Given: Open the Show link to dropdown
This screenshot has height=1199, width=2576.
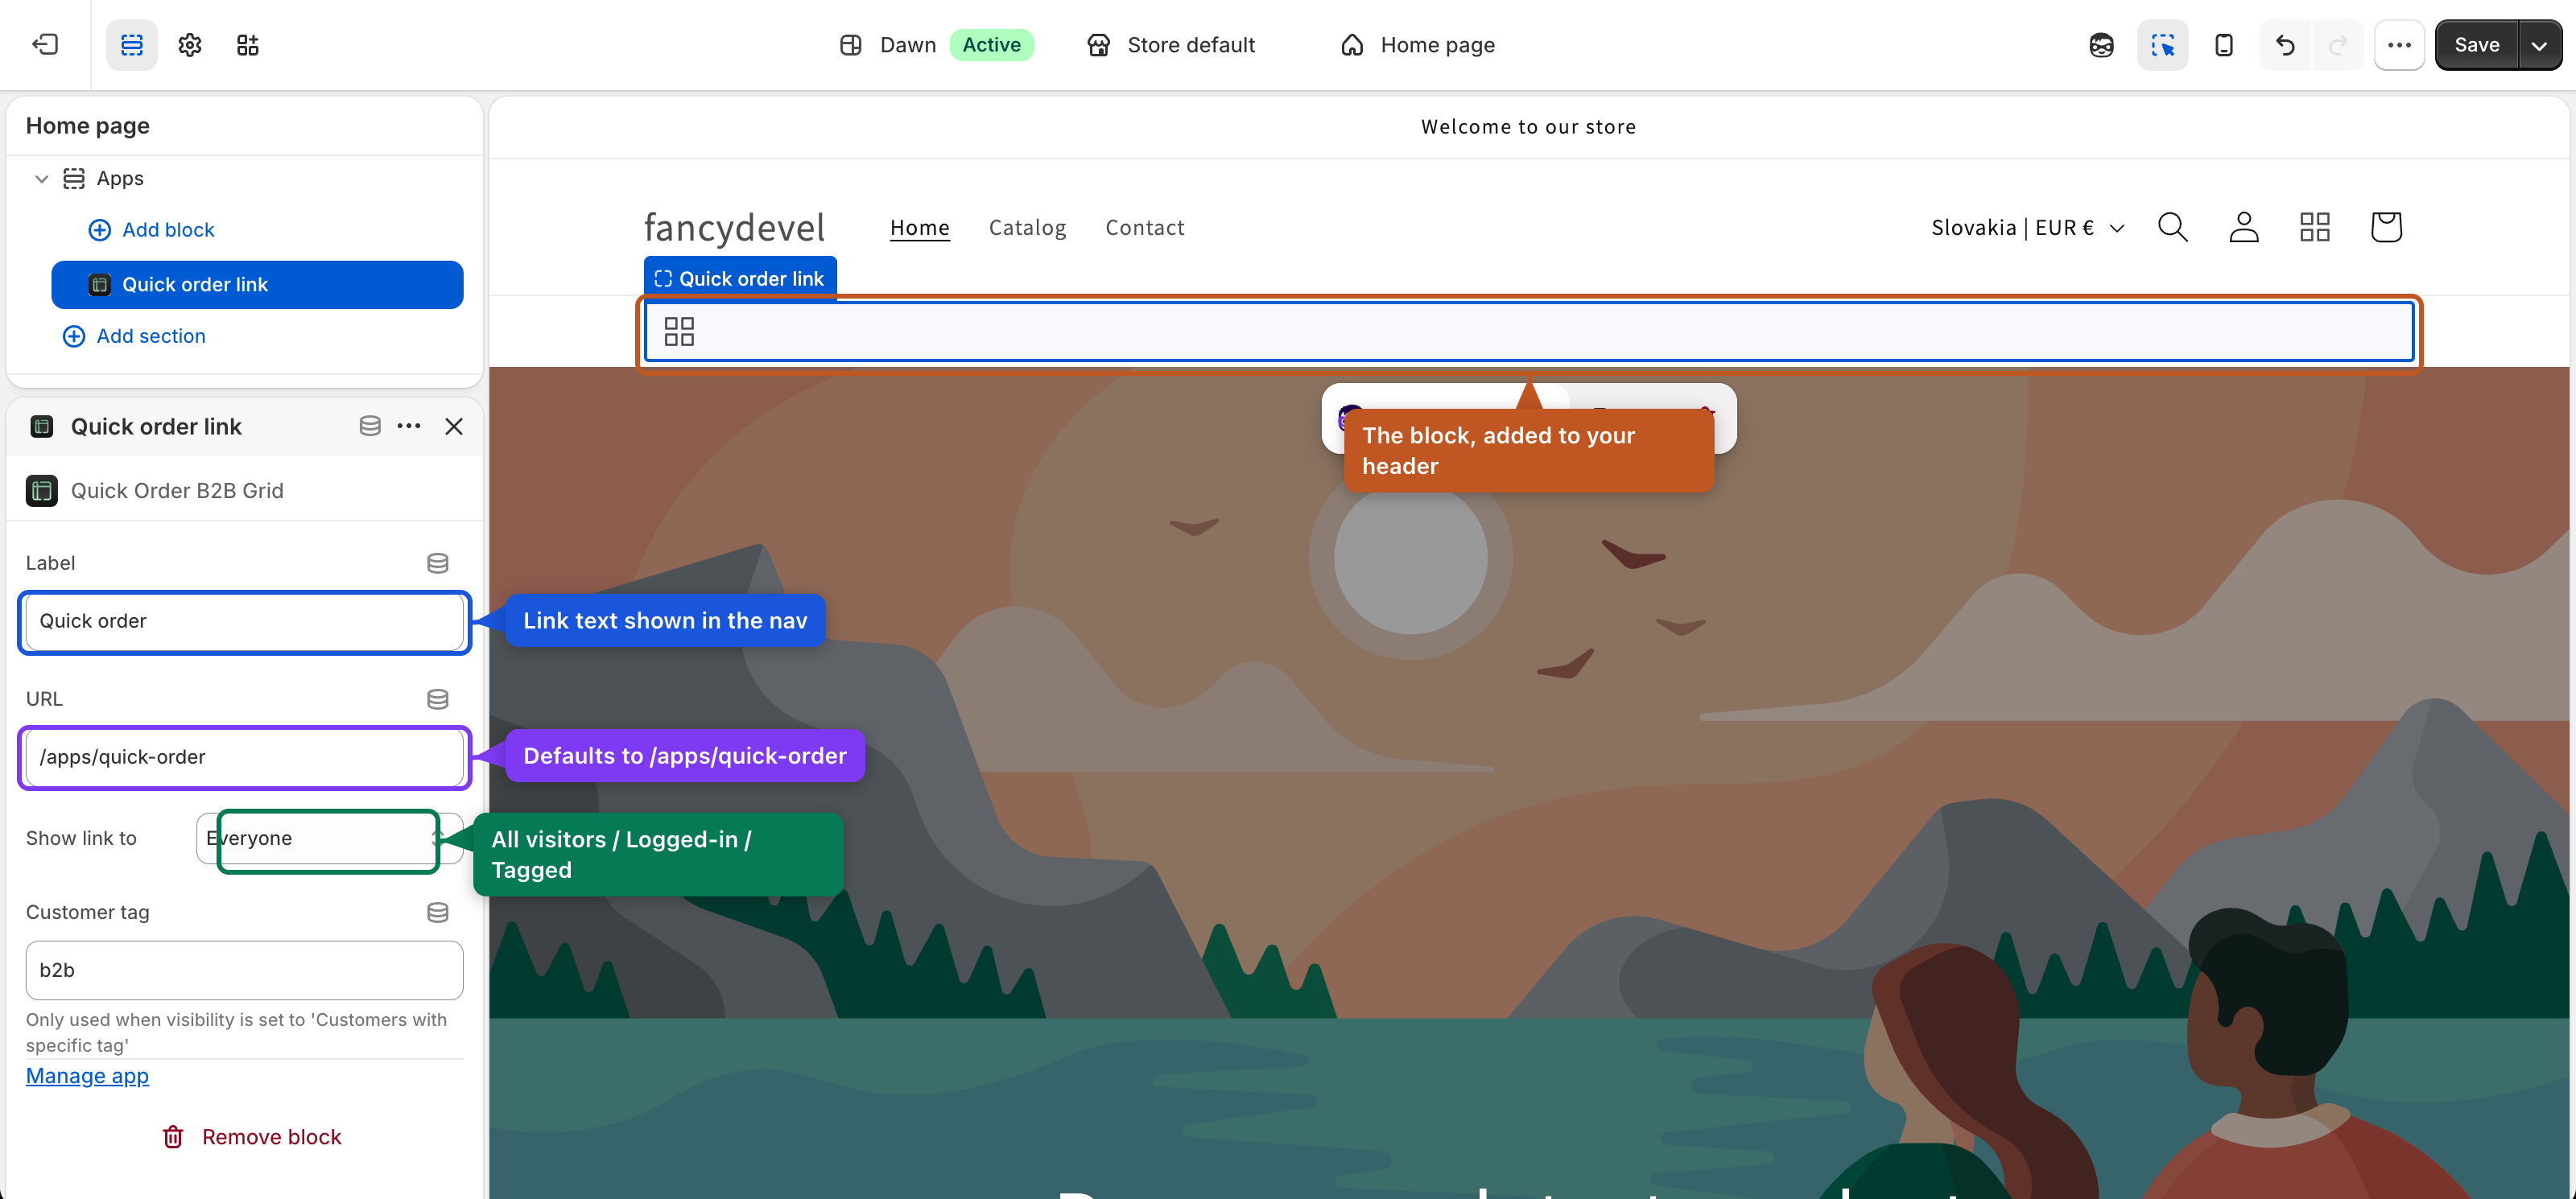Looking at the screenshot, I should coord(329,838).
